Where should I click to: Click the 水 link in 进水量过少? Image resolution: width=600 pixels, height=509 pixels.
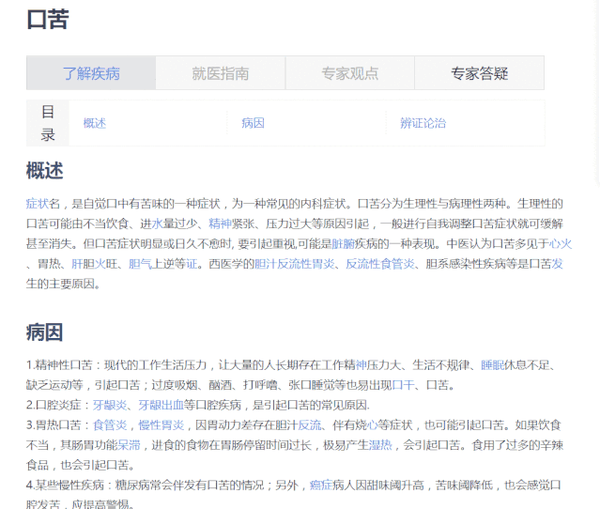(x=157, y=224)
